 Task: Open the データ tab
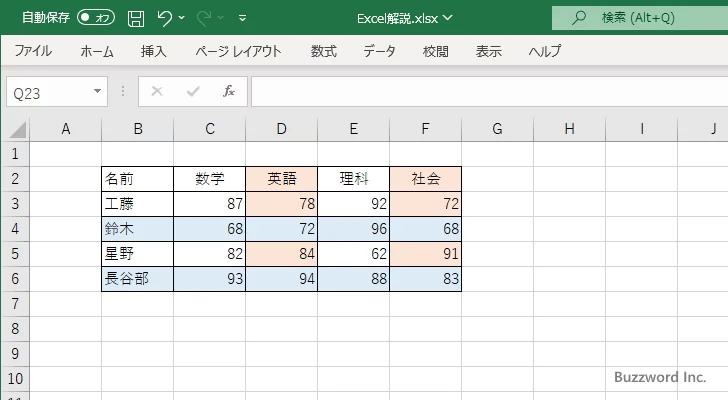tap(379, 51)
